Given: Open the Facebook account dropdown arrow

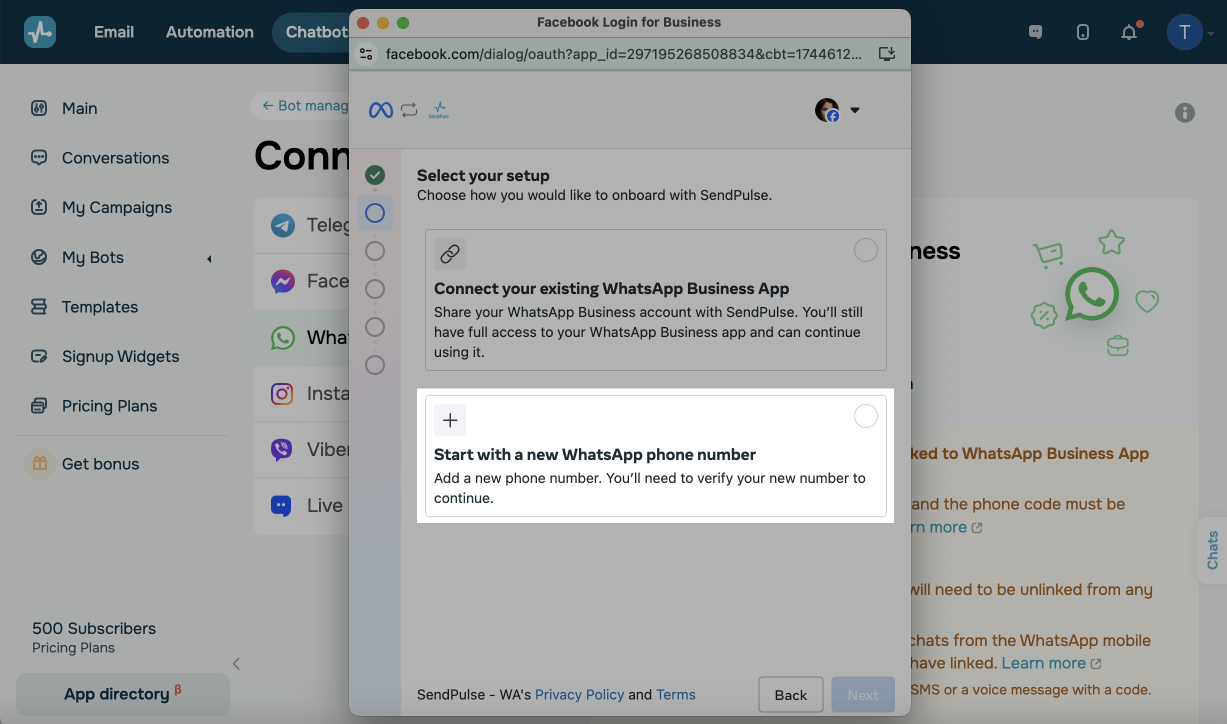Looking at the screenshot, I should 855,110.
